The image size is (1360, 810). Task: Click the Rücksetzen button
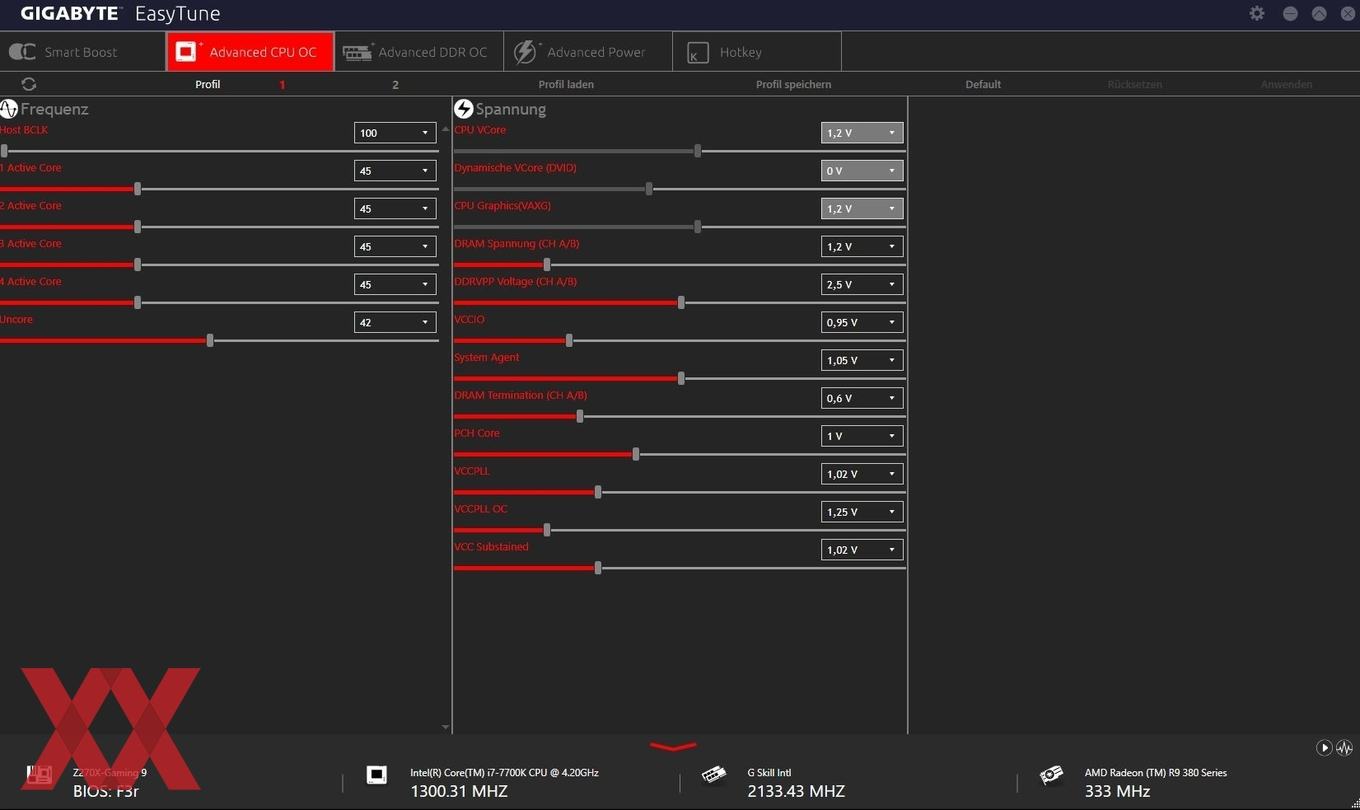1135,85
